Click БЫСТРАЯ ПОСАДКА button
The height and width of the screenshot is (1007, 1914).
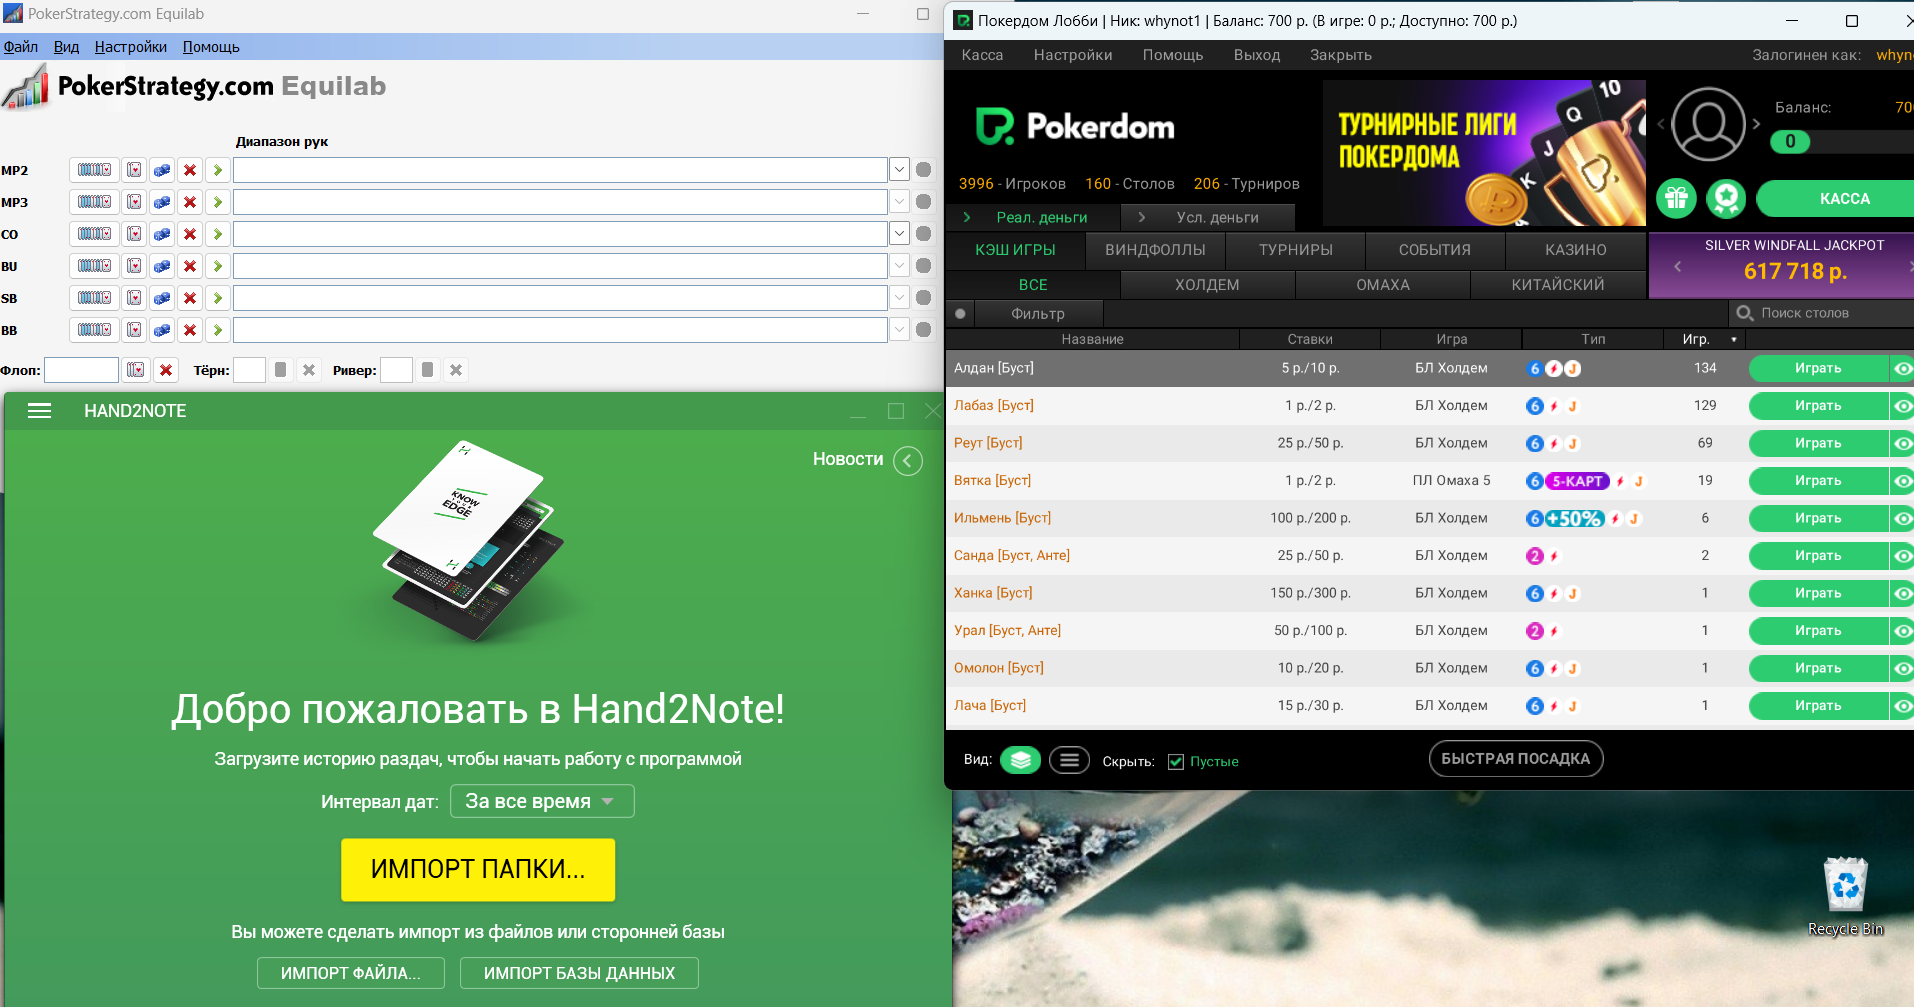1515,759
